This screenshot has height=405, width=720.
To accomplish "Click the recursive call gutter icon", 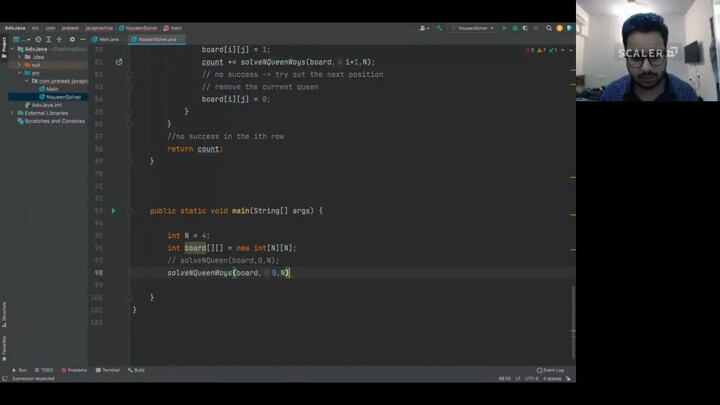I will click(x=119, y=62).
